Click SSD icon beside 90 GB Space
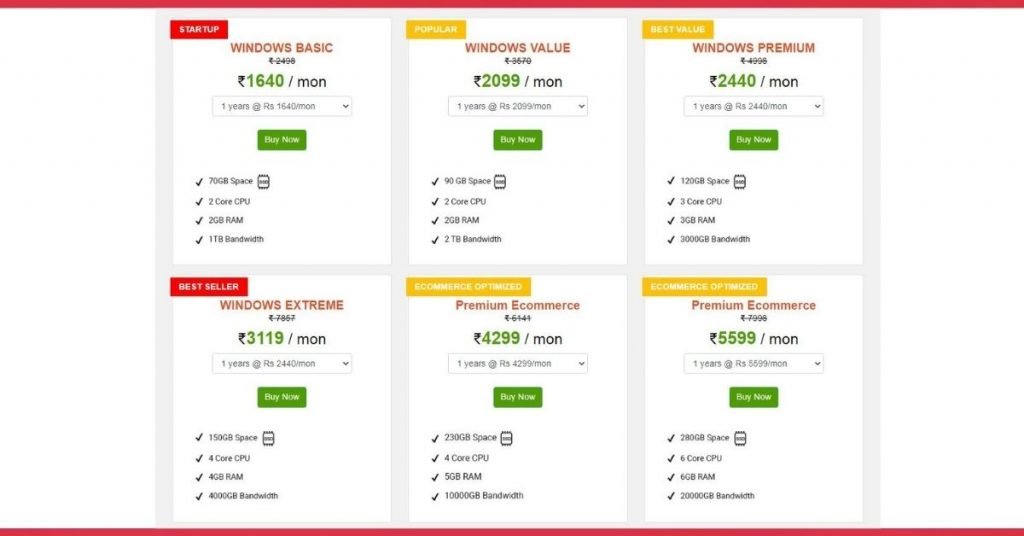Image resolution: width=1024 pixels, height=536 pixels. tap(500, 181)
